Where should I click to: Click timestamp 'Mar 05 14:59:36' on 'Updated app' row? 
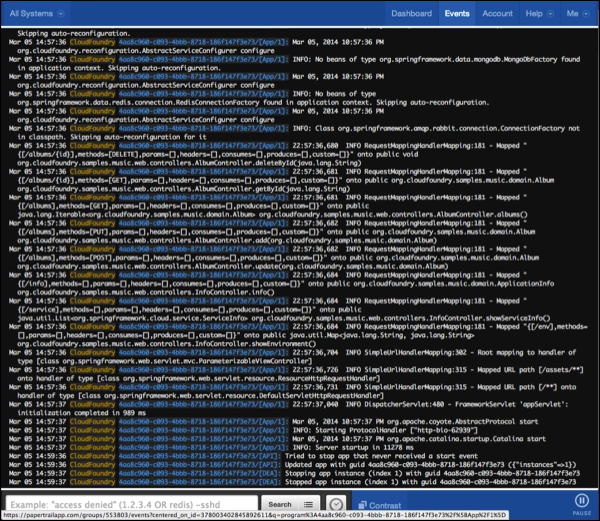tap(38, 465)
